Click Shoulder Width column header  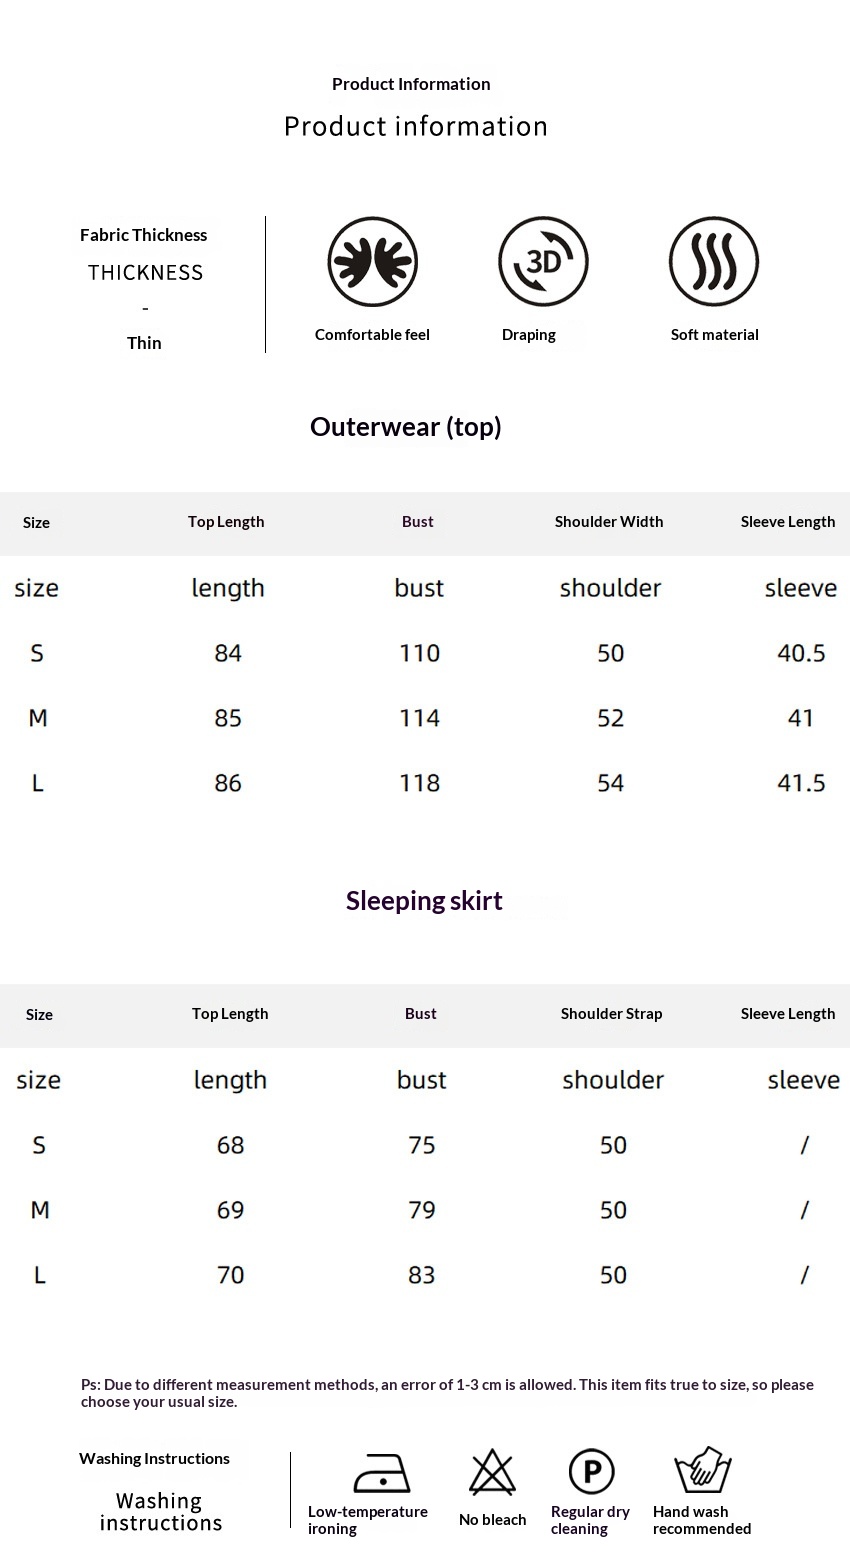(x=609, y=522)
